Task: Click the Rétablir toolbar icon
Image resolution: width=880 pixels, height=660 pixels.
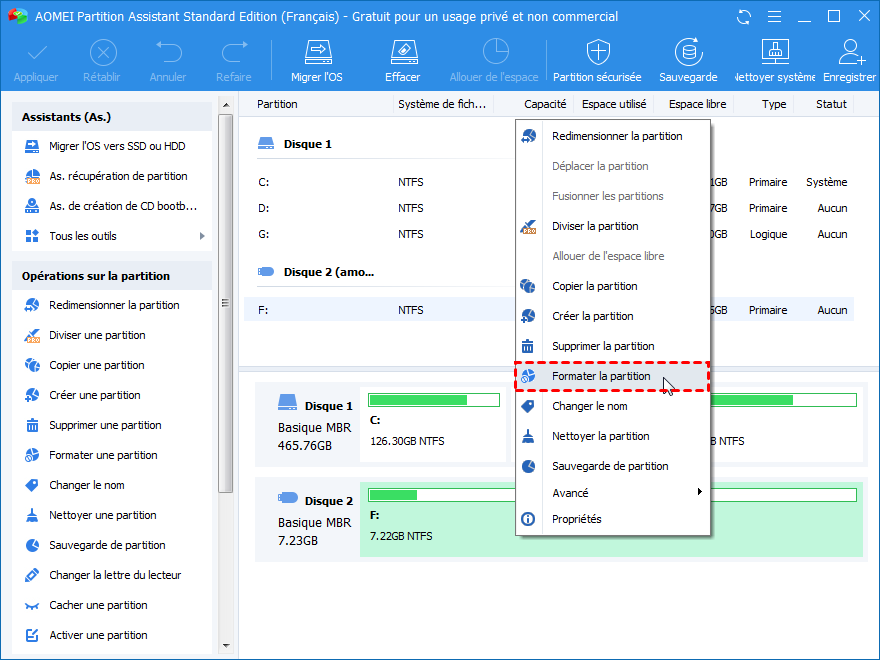Action: 103,53
